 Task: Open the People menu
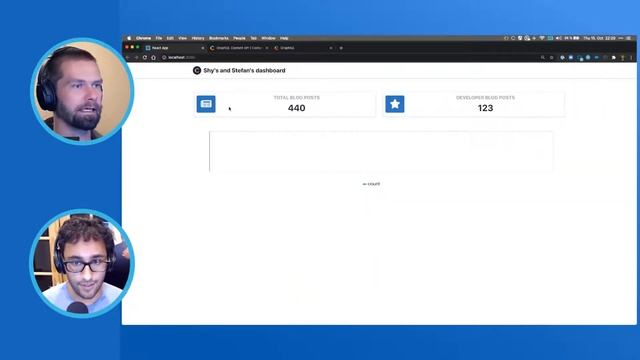pos(239,38)
